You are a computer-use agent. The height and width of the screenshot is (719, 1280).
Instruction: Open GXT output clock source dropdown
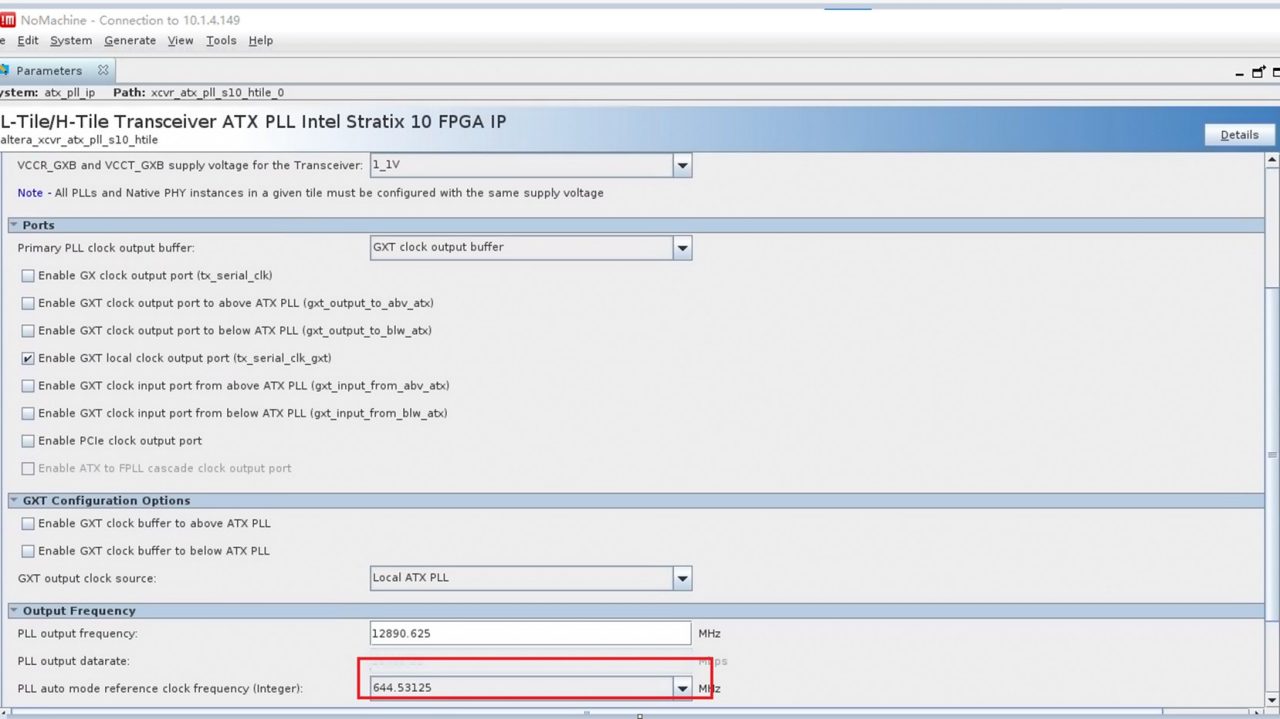coord(682,578)
